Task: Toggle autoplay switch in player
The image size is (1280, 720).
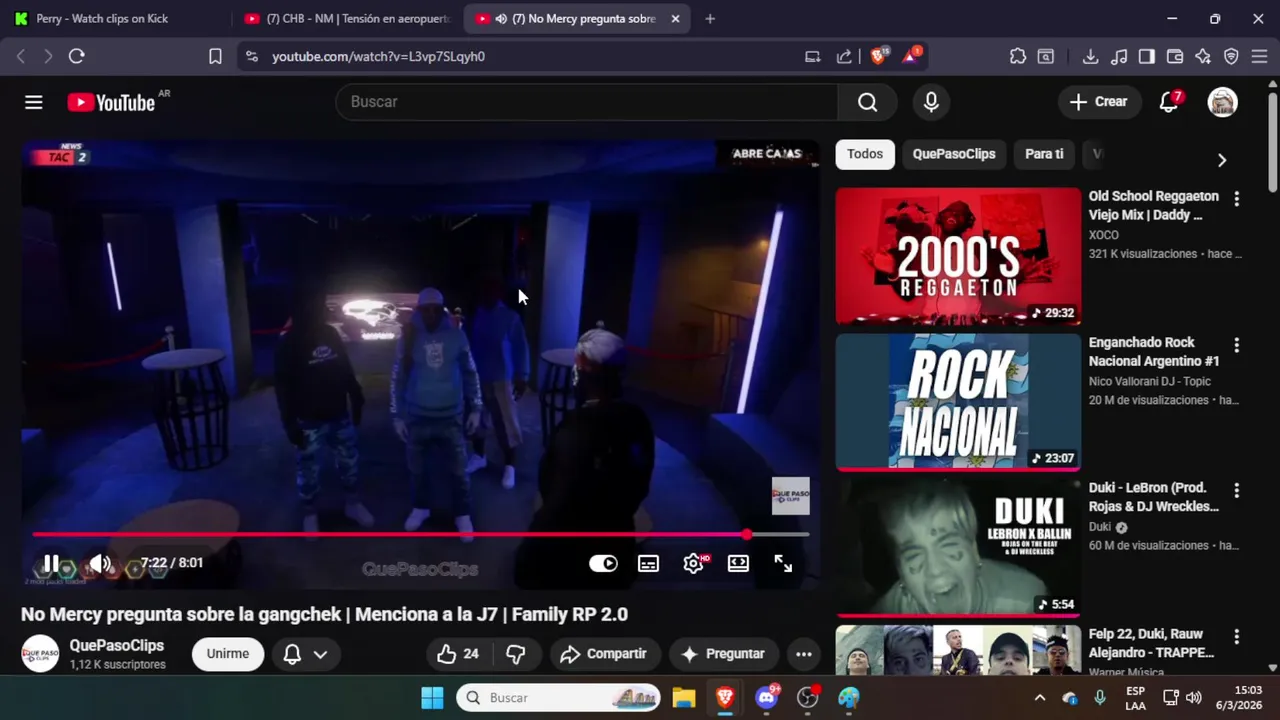Action: [x=603, y=563]
